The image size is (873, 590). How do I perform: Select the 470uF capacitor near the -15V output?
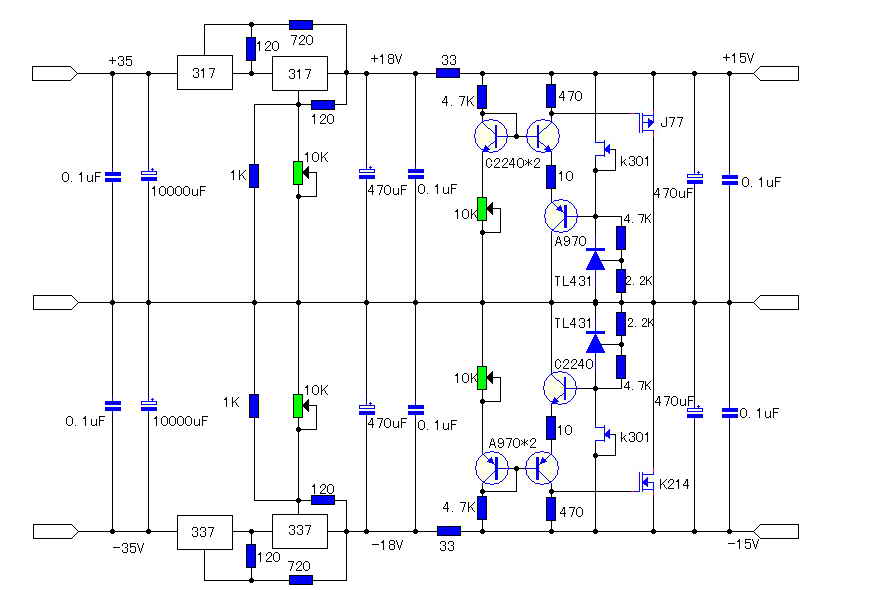coord(694,412)
